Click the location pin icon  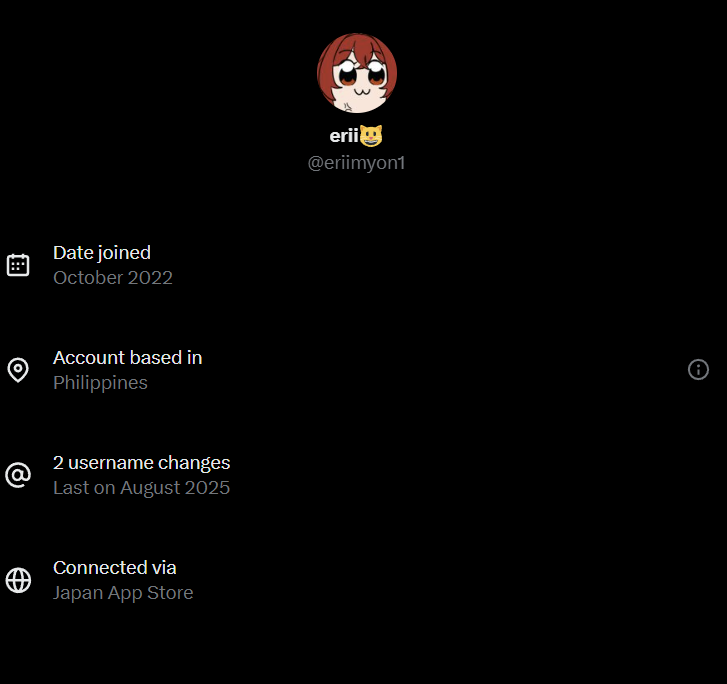18,370
